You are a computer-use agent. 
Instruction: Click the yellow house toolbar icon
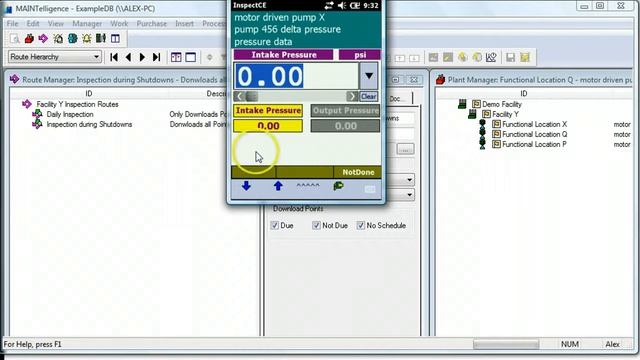point(58,39)
